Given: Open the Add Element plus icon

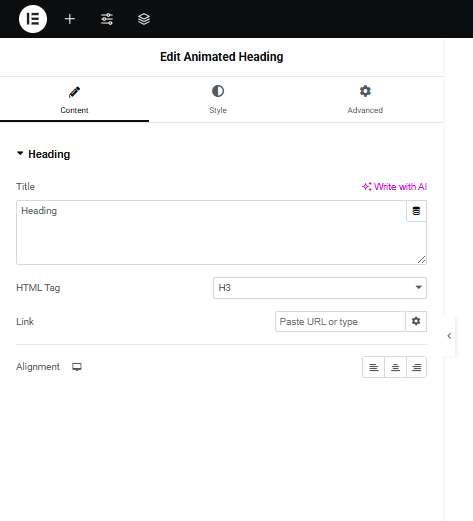Looking at the screenshot, I should [x=70, y=19].
